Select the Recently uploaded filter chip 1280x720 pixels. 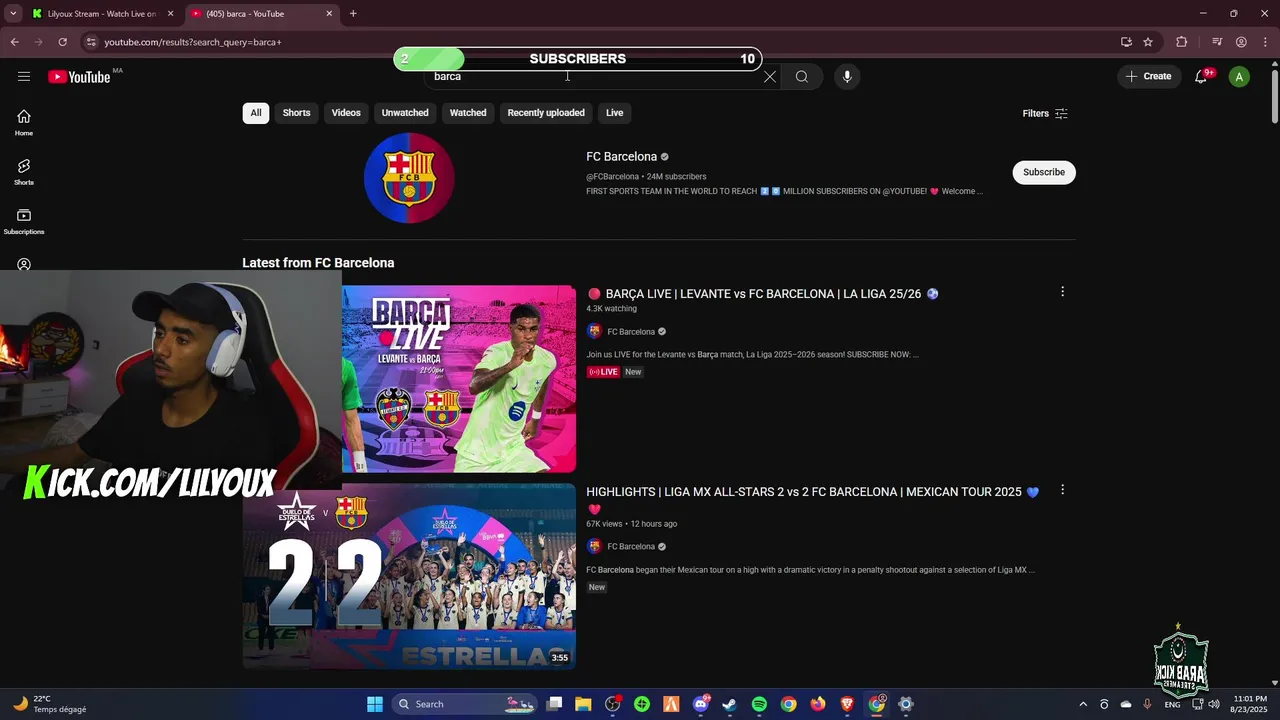click(x=546, y=113)
